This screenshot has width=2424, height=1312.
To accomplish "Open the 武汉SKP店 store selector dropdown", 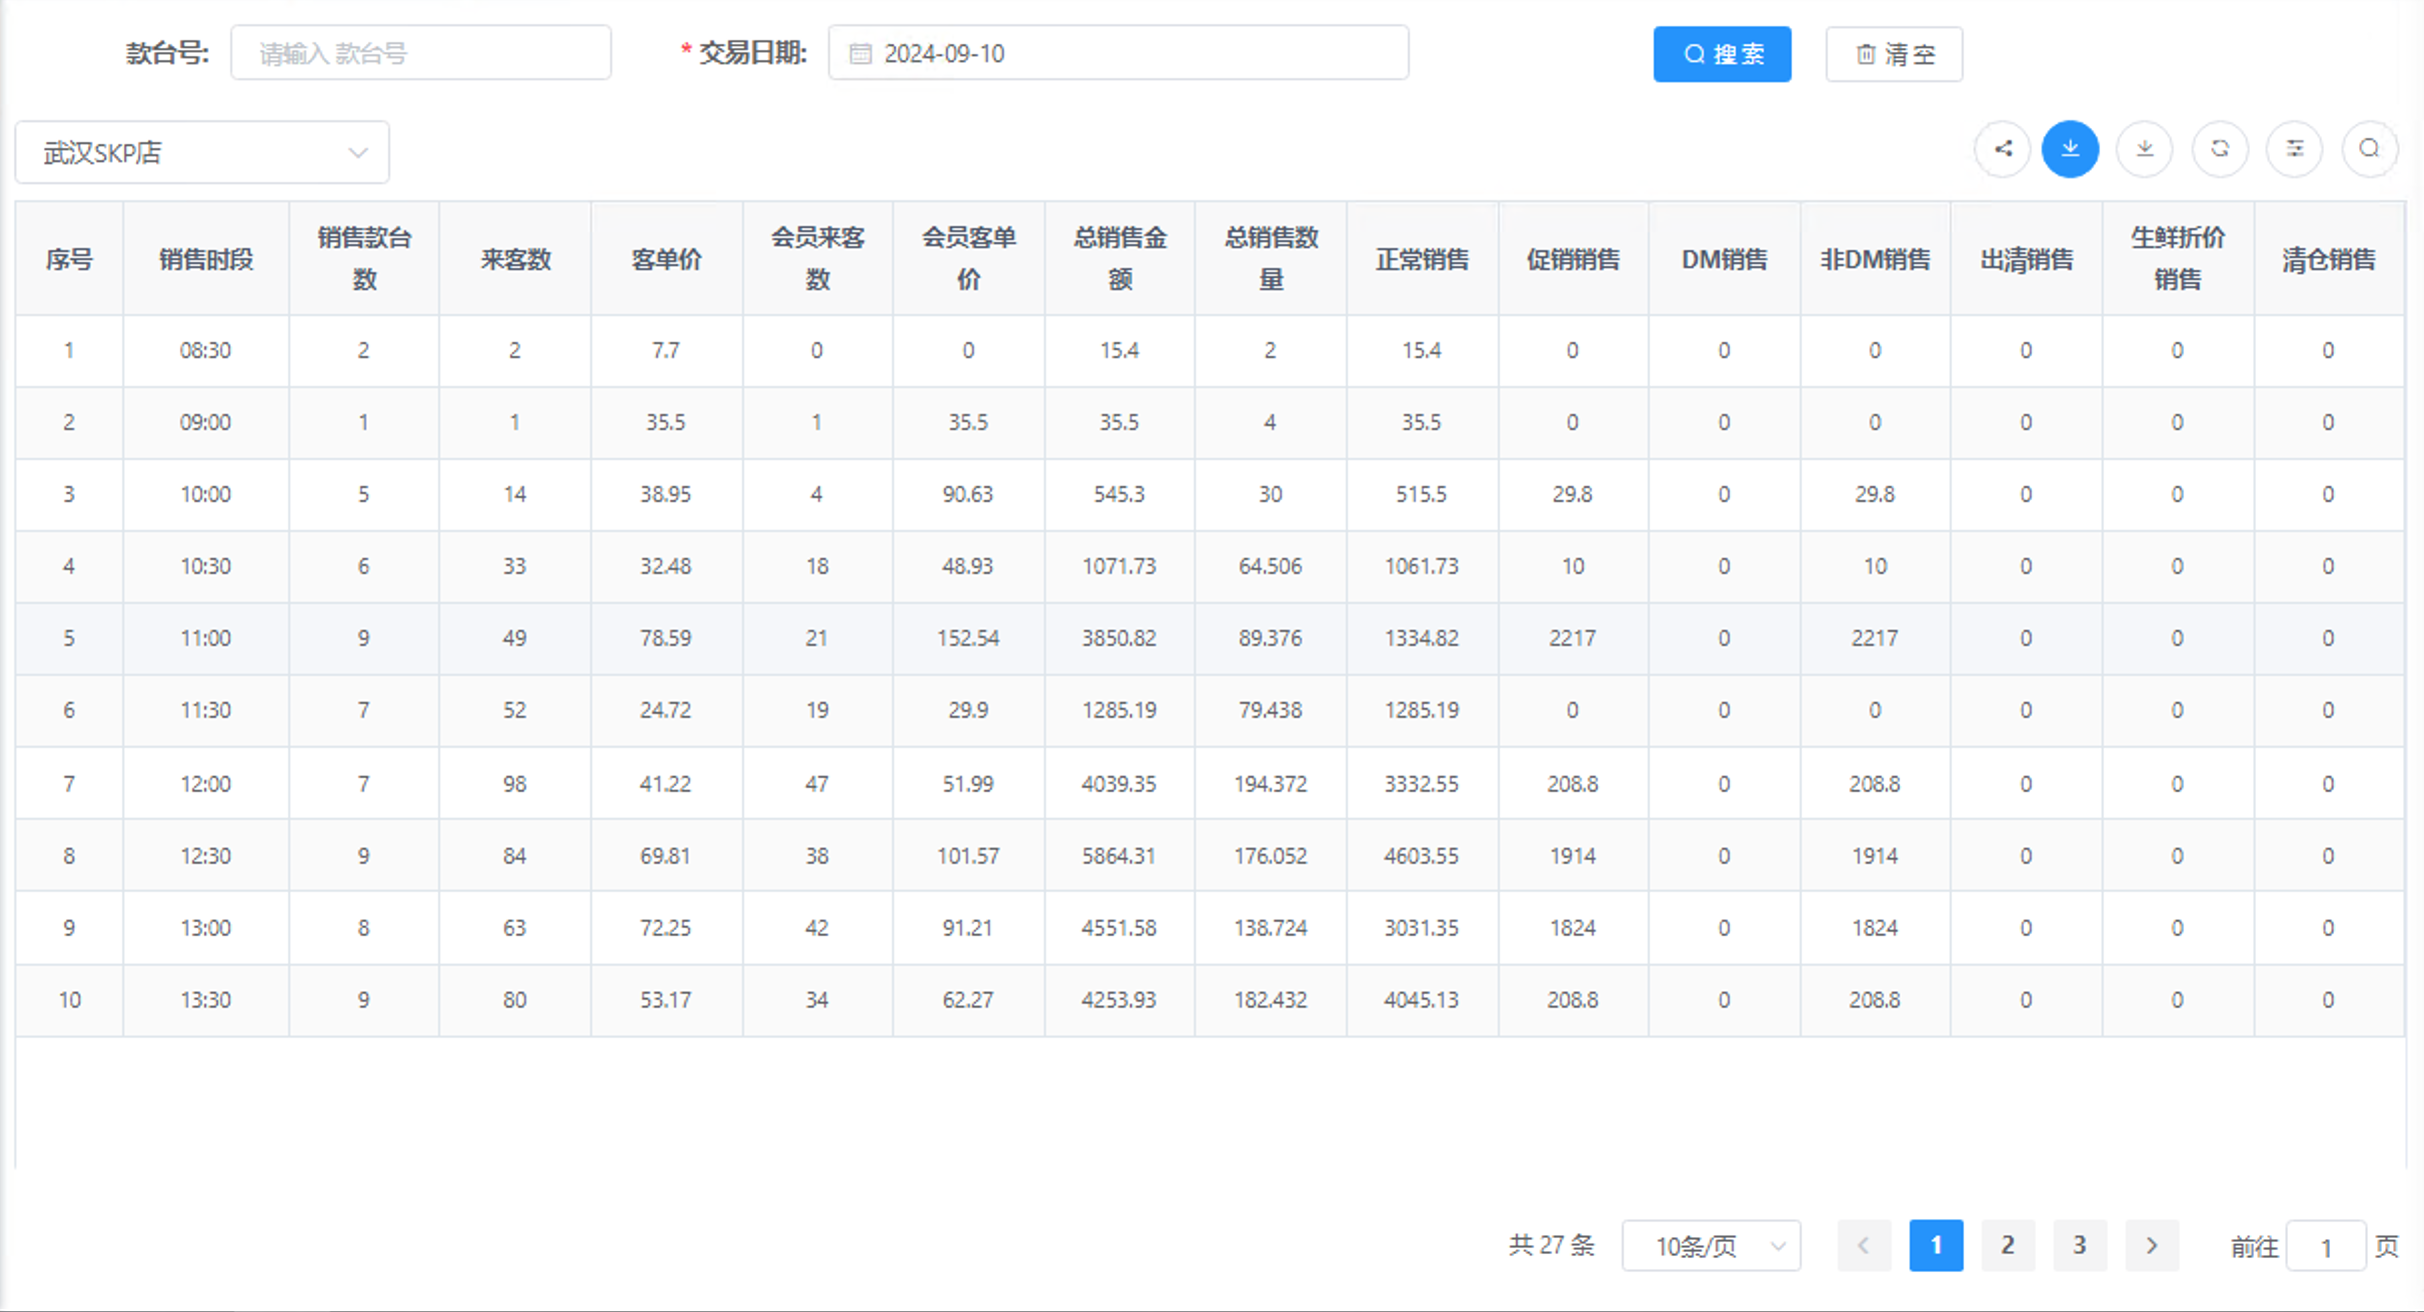I will (200, 151).
